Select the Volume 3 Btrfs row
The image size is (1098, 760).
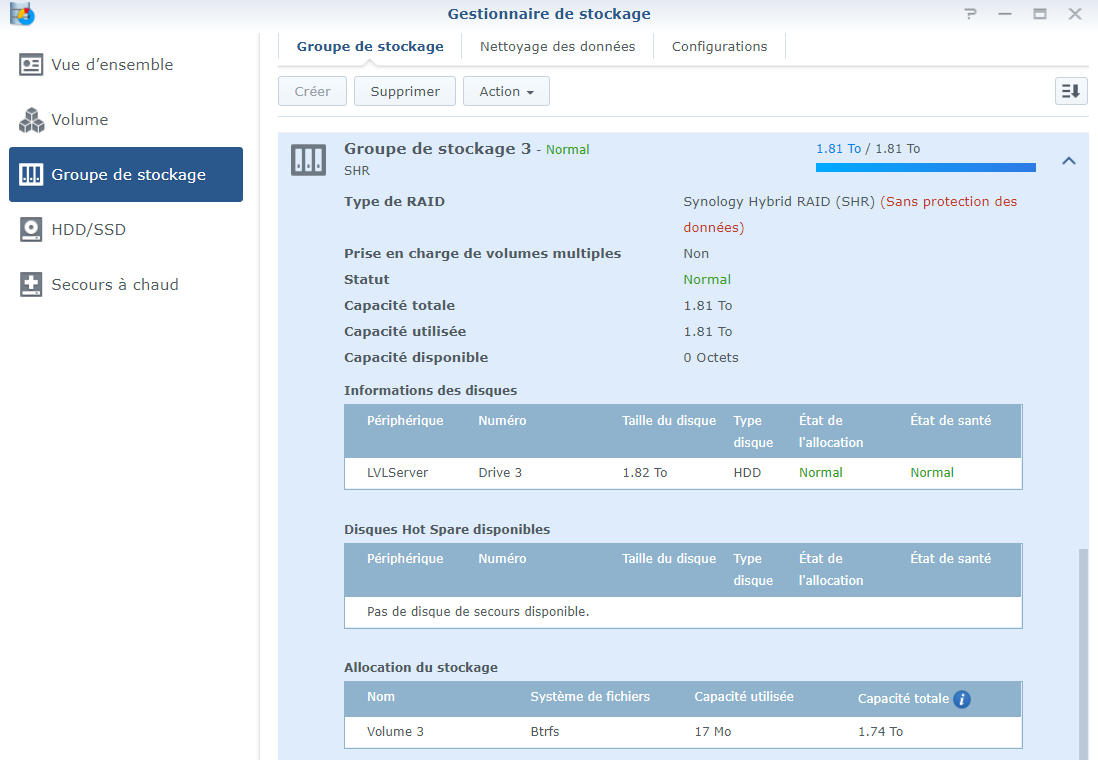pyautogui.click(x=683, y=732)
